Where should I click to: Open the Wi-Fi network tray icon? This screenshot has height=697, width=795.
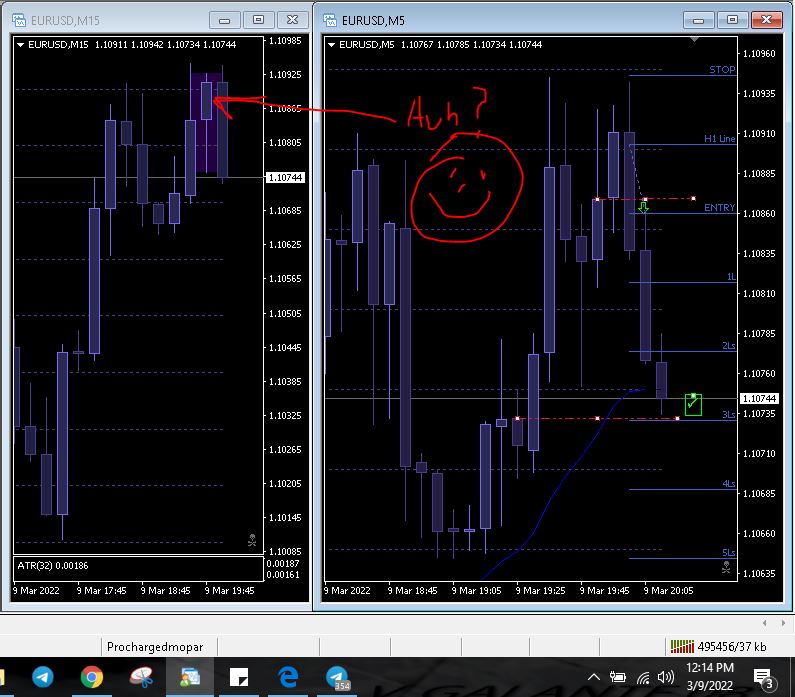coord(643,677)
